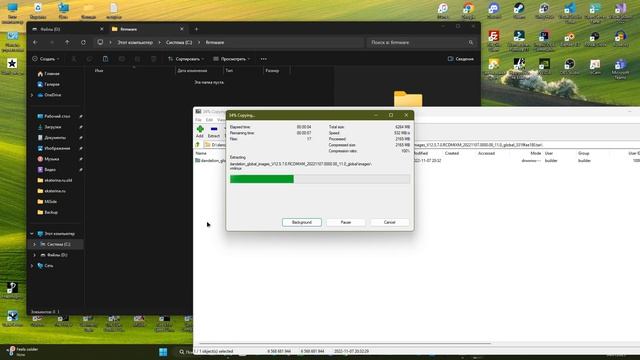Open Главная in the Explorer sidebar
This screenshot has width=640, height=360.
[52, 73]
